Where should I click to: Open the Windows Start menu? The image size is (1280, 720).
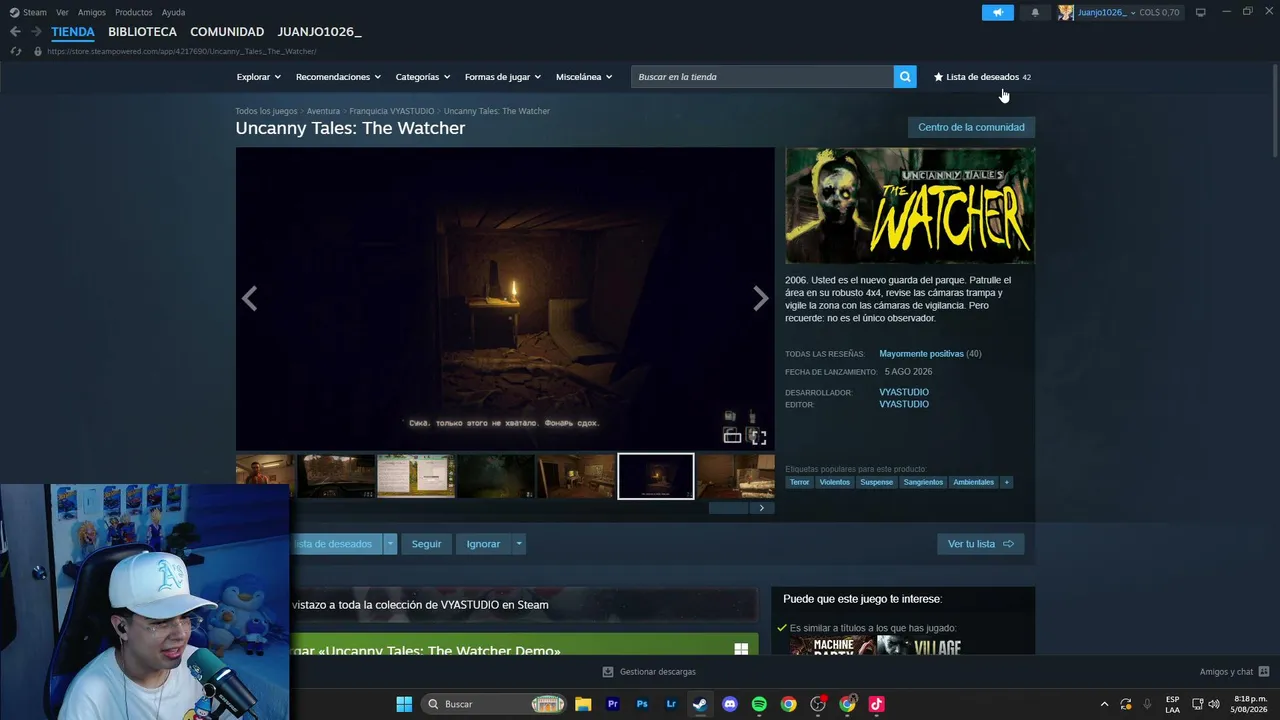(404, 704)
